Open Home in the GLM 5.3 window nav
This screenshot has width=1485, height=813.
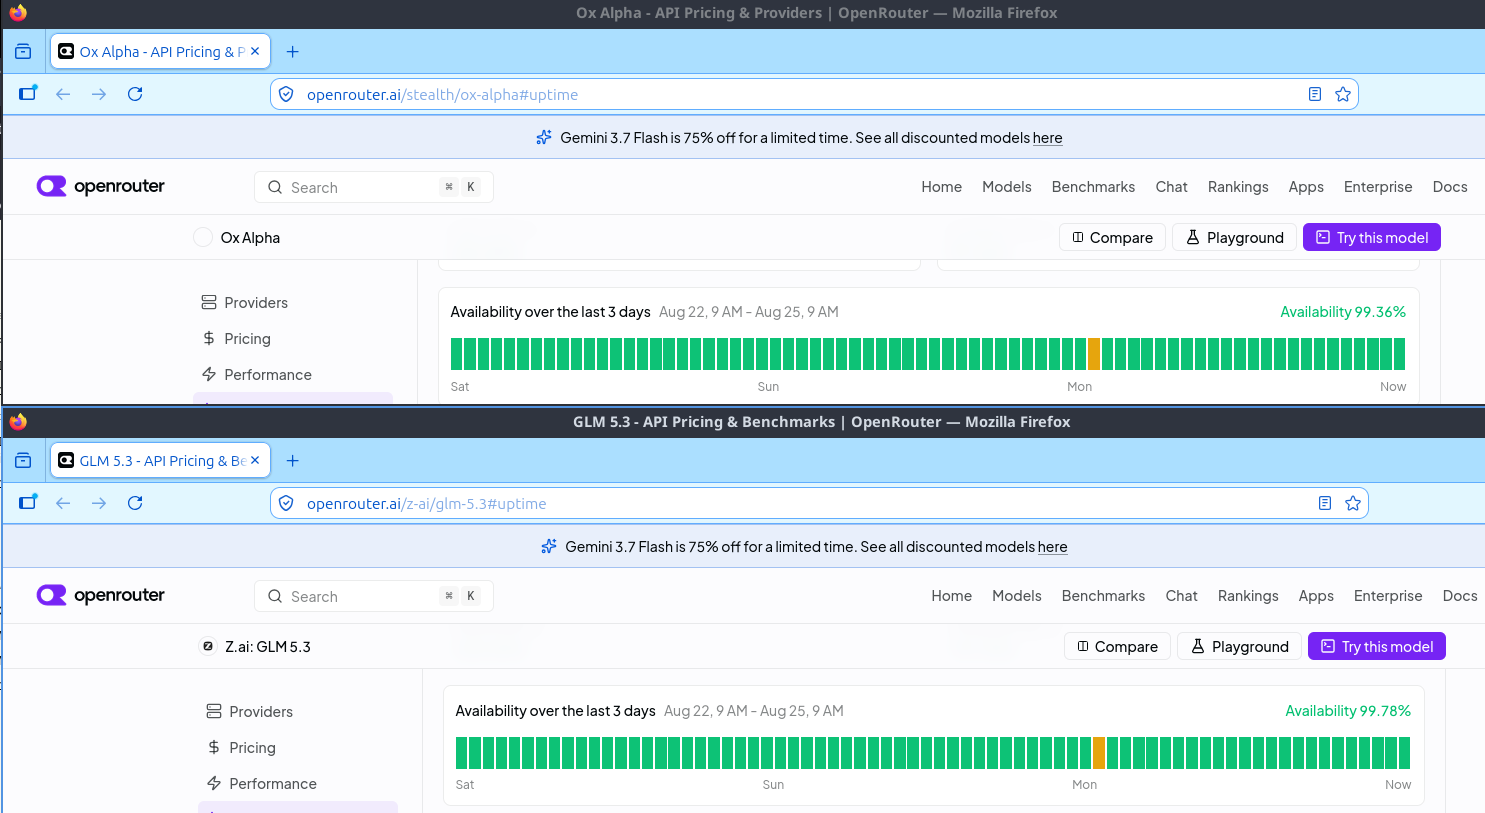click(951, 596)
